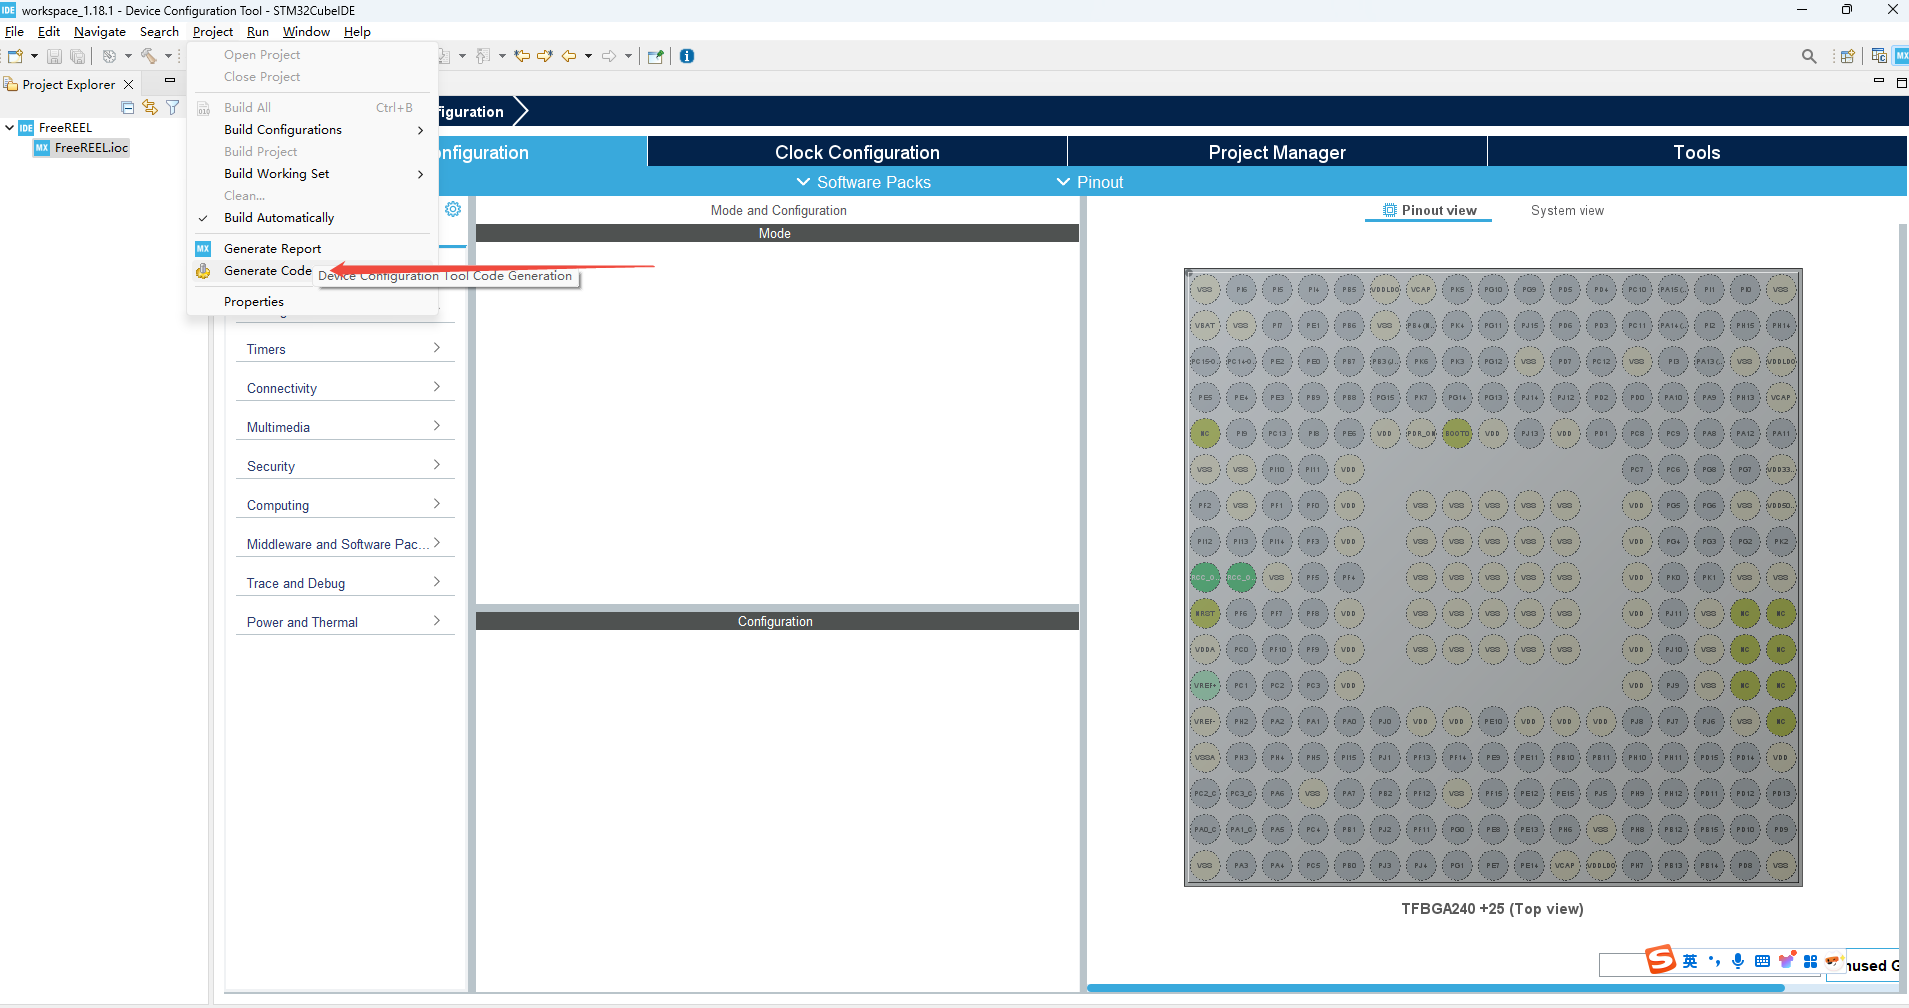Click the Sogou punctuation toggle icon
The height and width of the screenshot is (1008, 1909).
[1714, 961]
